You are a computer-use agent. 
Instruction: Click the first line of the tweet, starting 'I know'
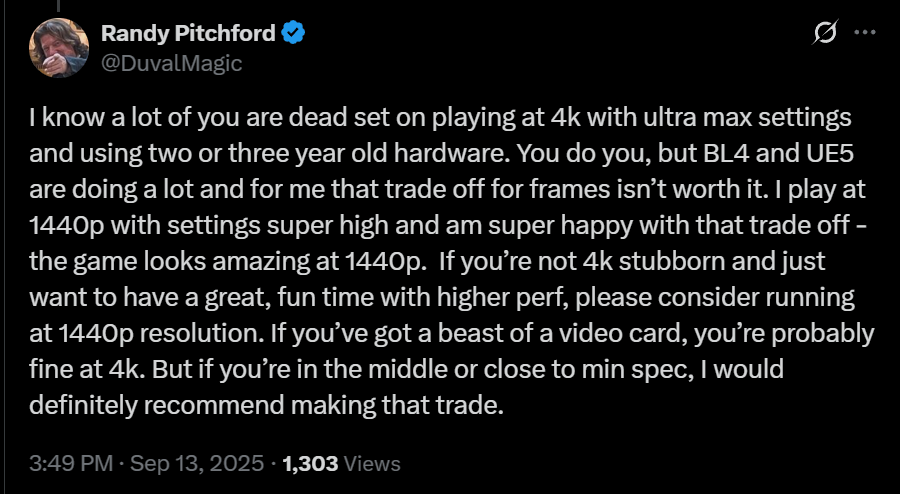pos(440,119)
